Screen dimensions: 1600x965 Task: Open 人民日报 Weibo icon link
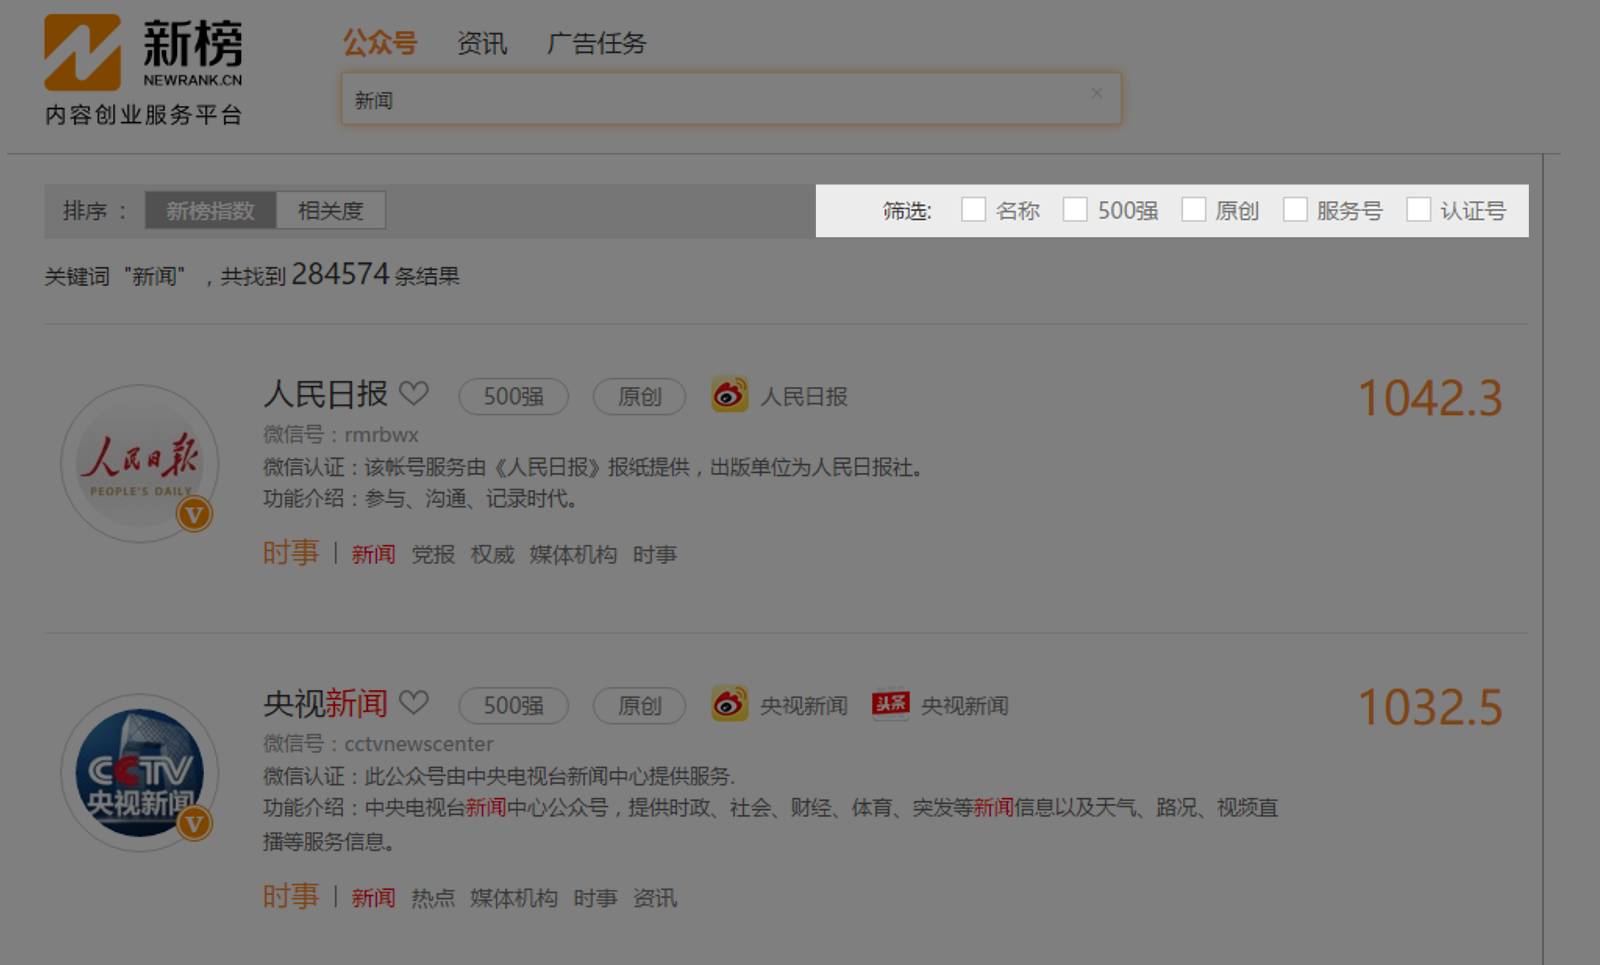pyautogui.click(x=729, y=395)
